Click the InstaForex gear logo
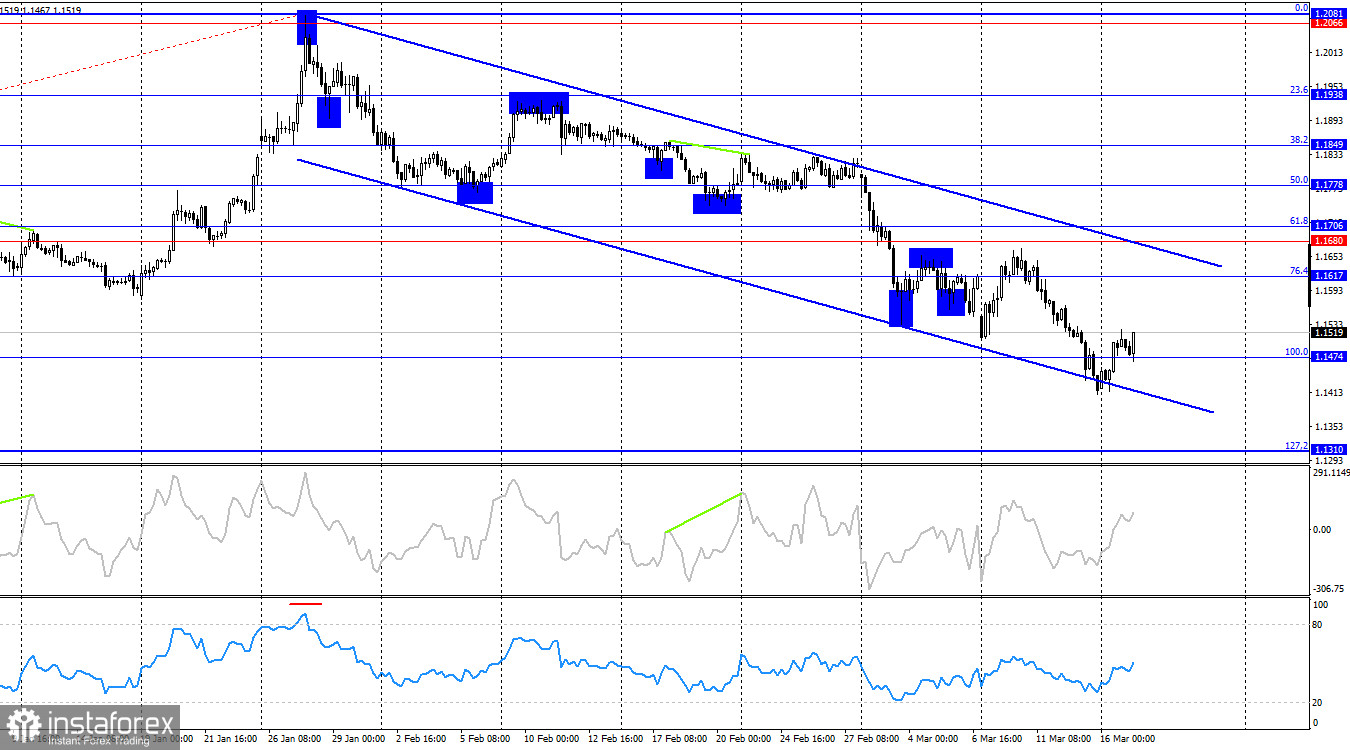The image size is (1350, 750). 22,722
